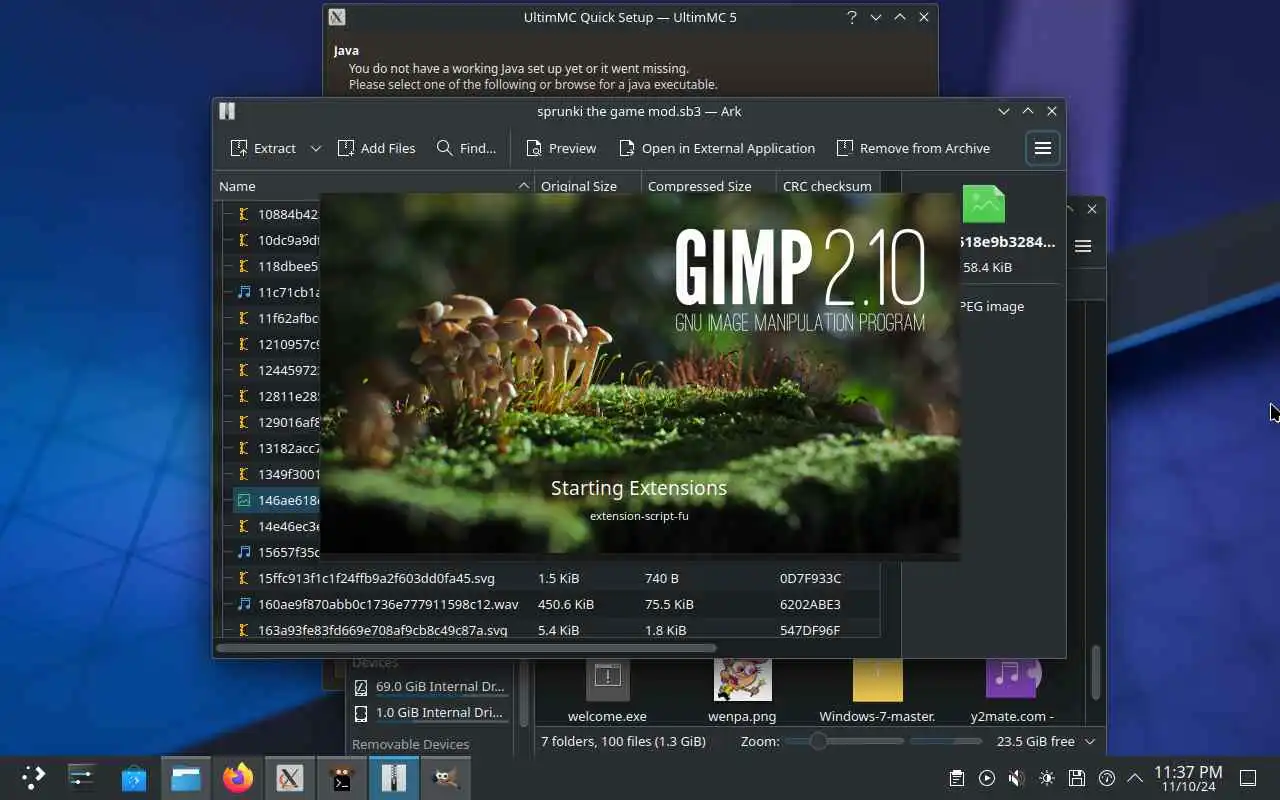This screenshot has width=1280, height=800.
Task: Click Add Files in Ark toolbar
Action: pyautogui.click(x=376, y=148)
